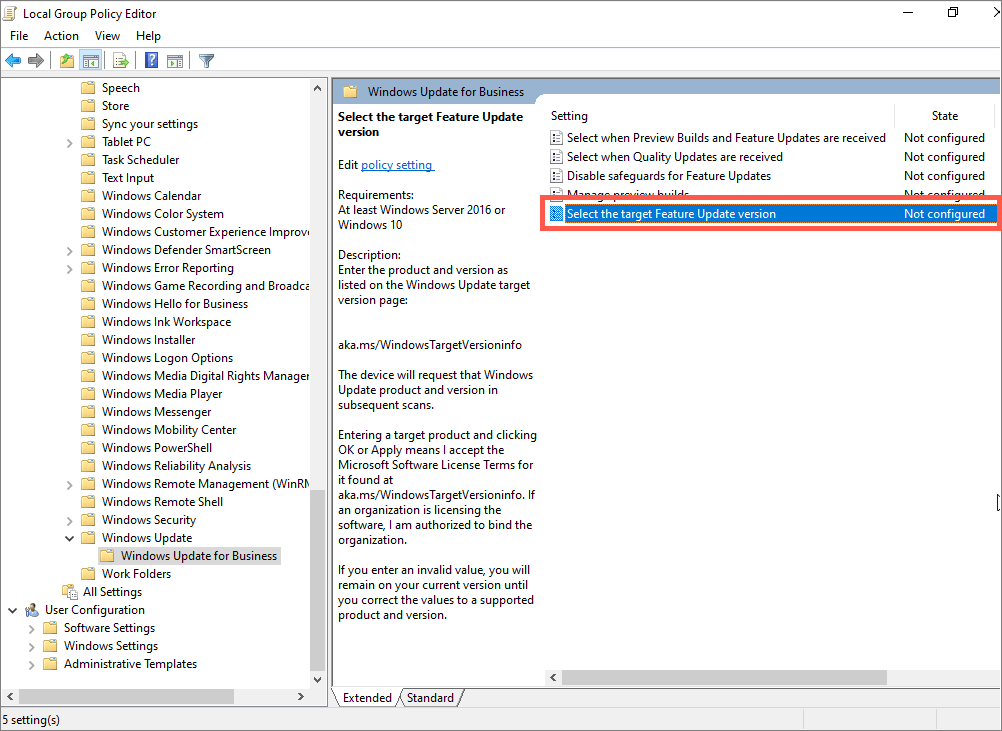
Task: Click the Local Group Policy Editor title icon
Action: [10, 13]
